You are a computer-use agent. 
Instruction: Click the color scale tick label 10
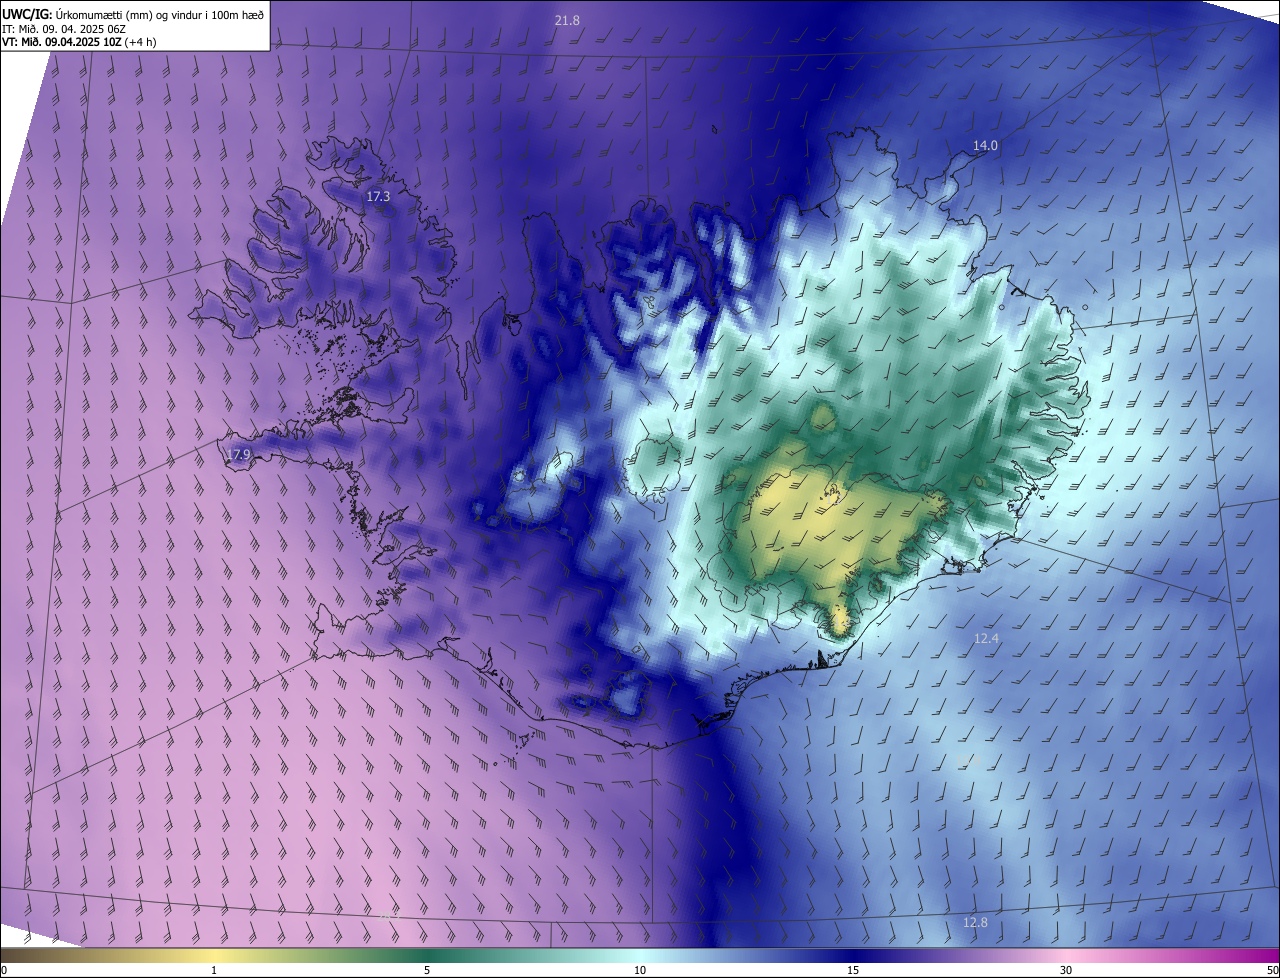tap(640, 970)
